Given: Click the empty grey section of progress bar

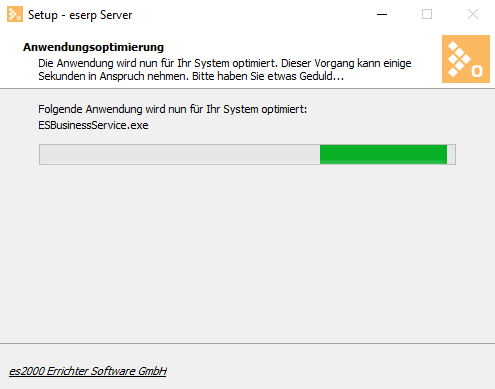Looking at the screenshot, I should pyautogui.click(x=180, y=154).
